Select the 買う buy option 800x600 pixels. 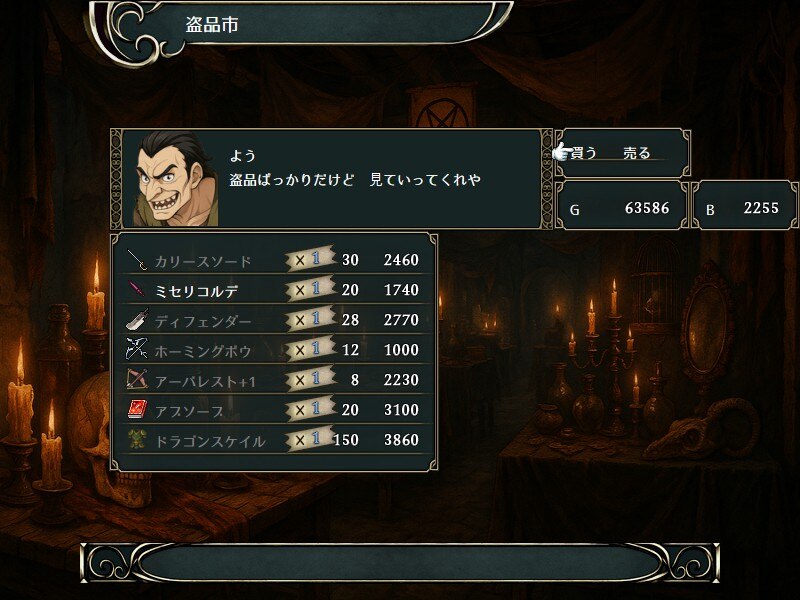(x=584, y=153)
